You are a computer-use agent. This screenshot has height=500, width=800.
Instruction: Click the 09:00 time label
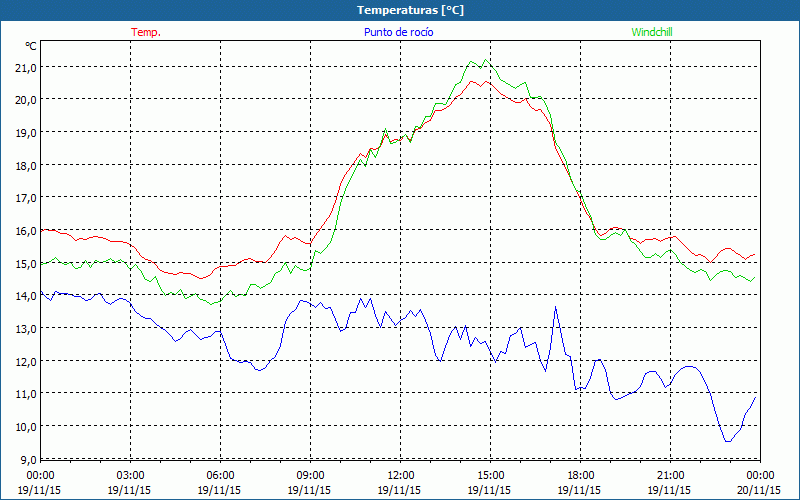pos(310,476)
